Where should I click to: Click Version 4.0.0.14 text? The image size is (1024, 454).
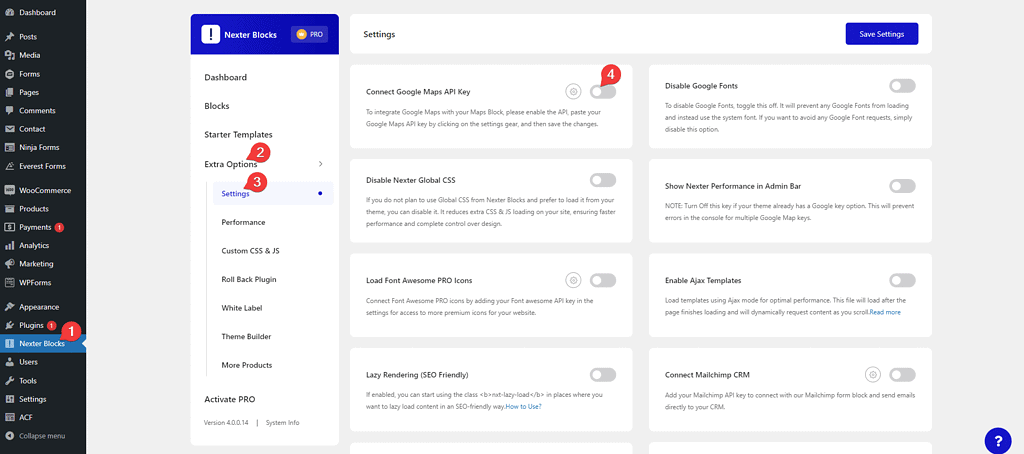coord(227,423)
